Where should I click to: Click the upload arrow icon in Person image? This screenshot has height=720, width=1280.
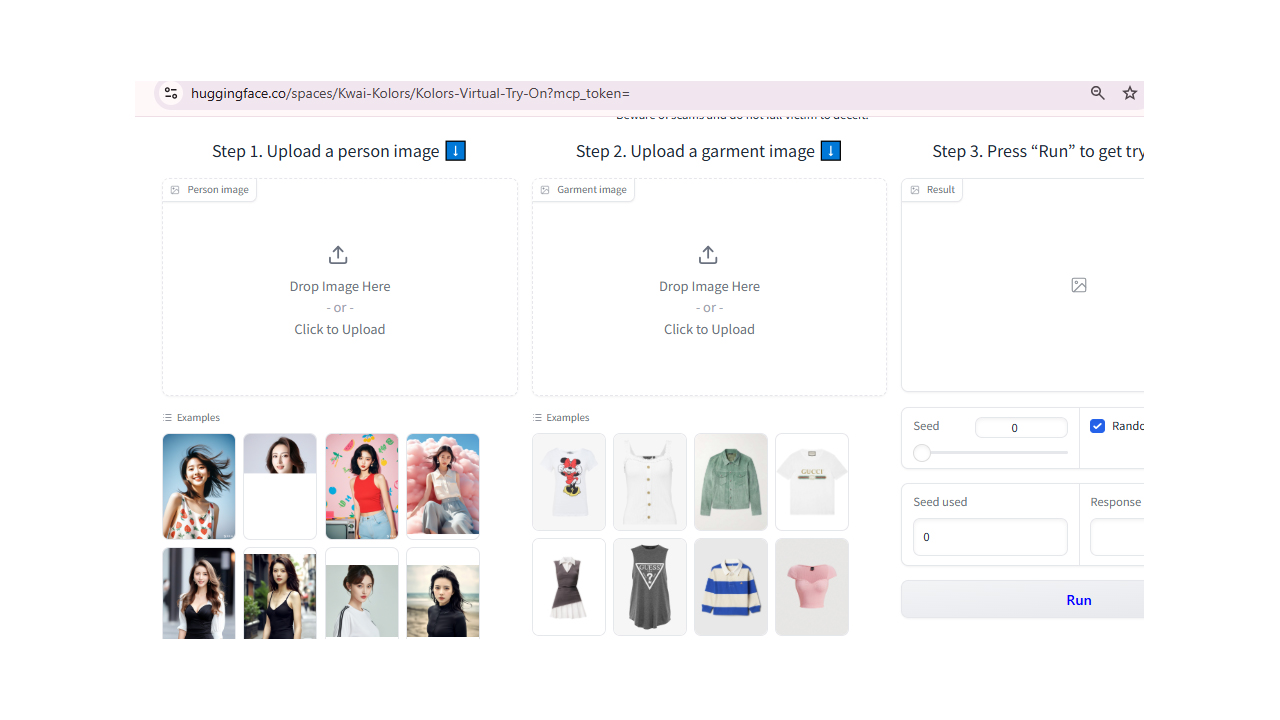pyautogui.click(x=338, y=255)
